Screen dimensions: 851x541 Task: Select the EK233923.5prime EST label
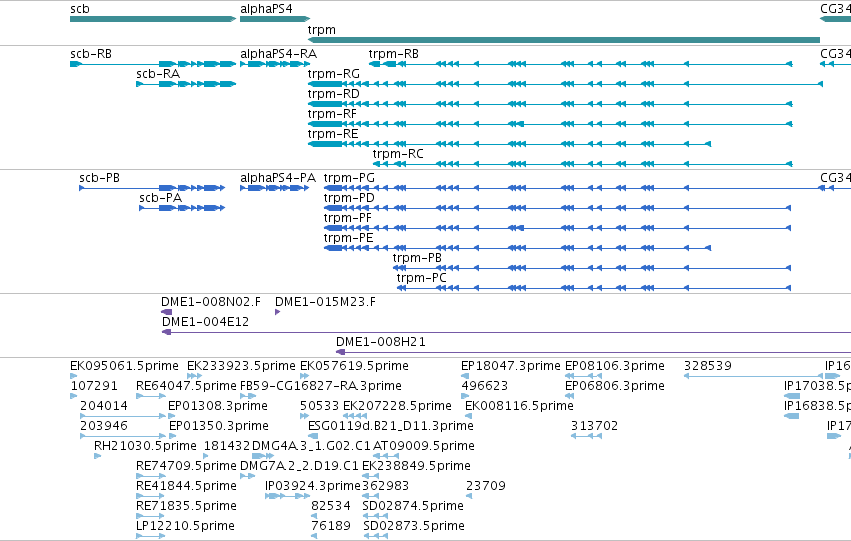(x=242, y=366)
